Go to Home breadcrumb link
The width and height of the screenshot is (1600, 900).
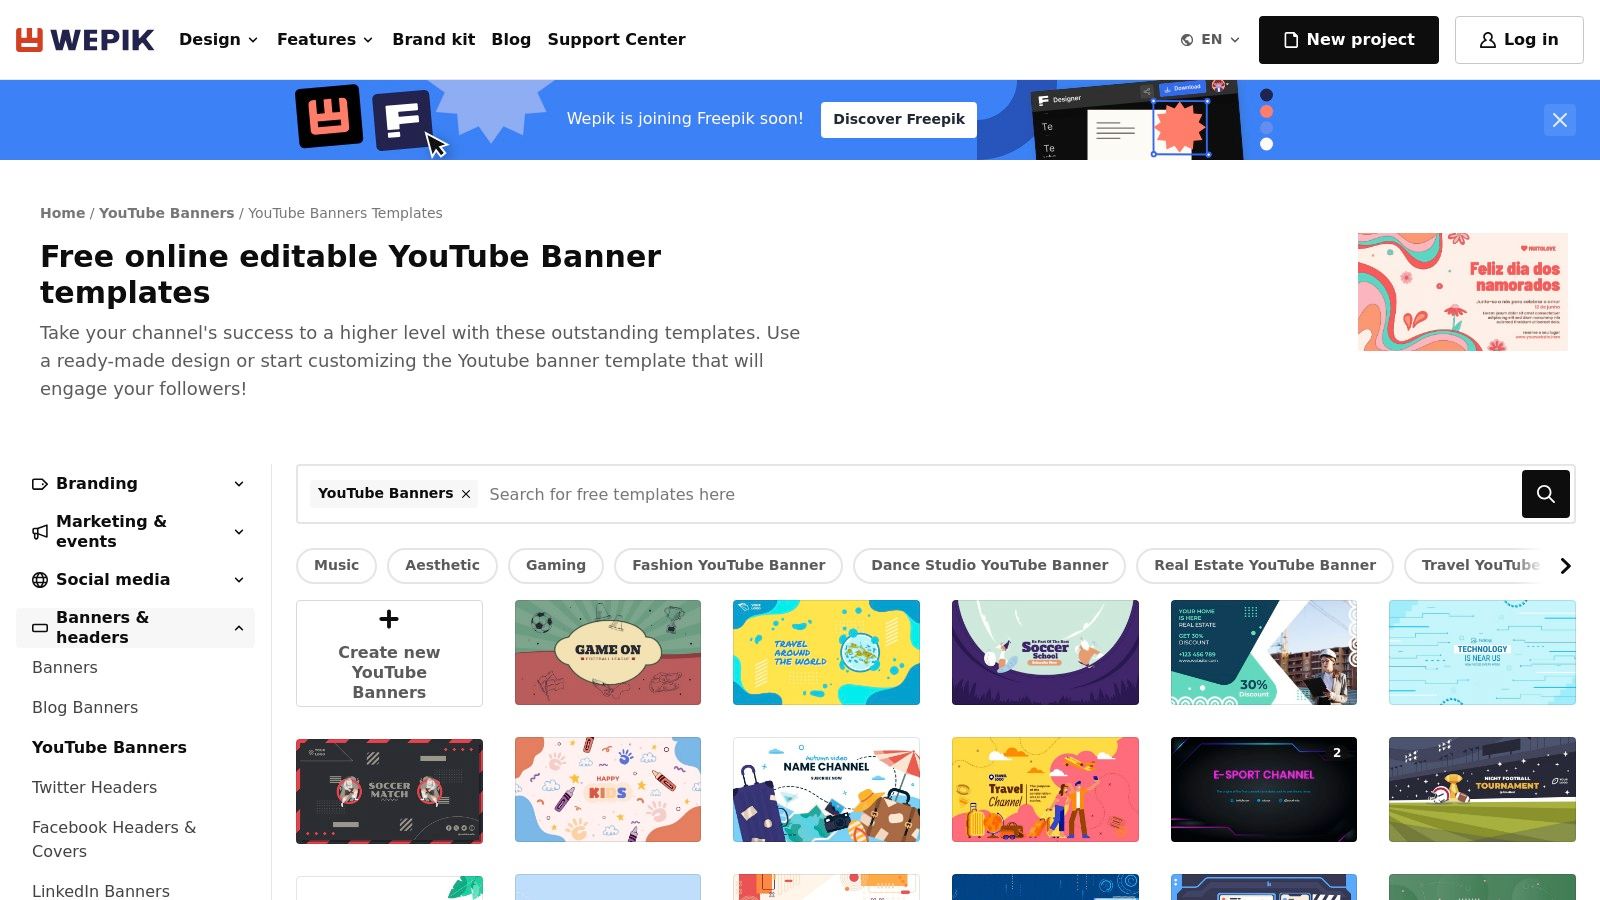tap(62, 213)
